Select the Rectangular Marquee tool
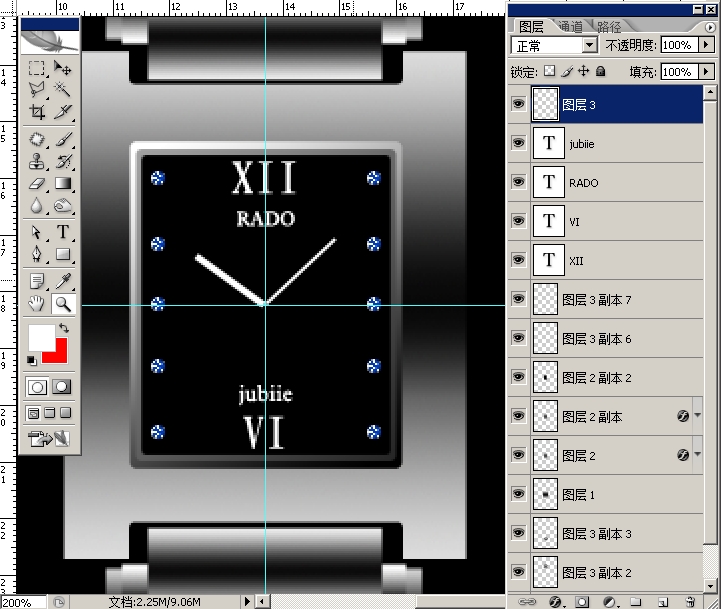The image size is (721, 609). click(x=37, y=68)
